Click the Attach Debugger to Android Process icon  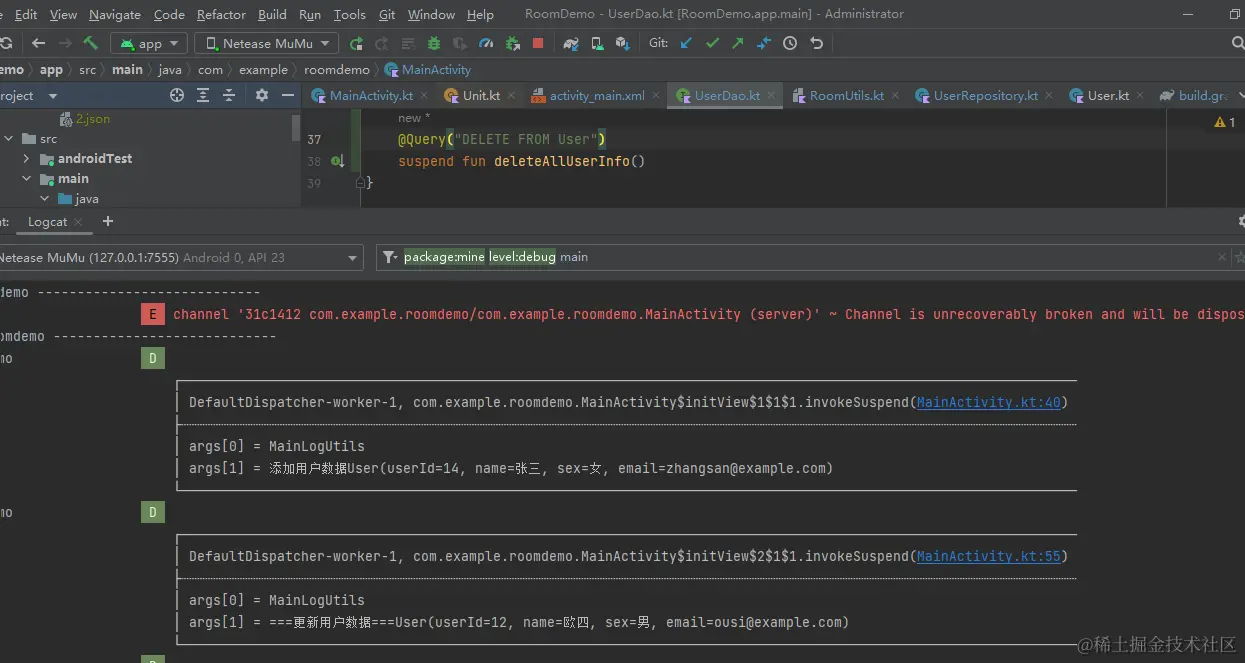[x=512, y=43]
